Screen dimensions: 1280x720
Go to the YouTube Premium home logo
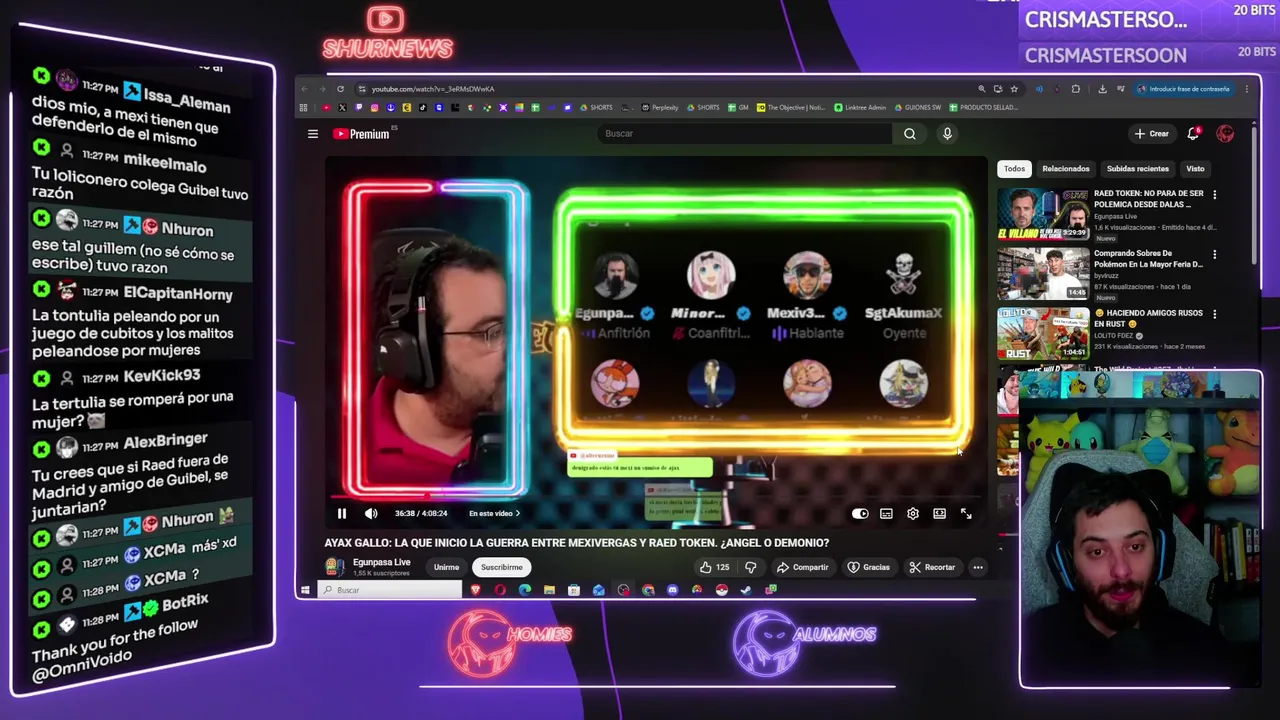coord(361,134)
